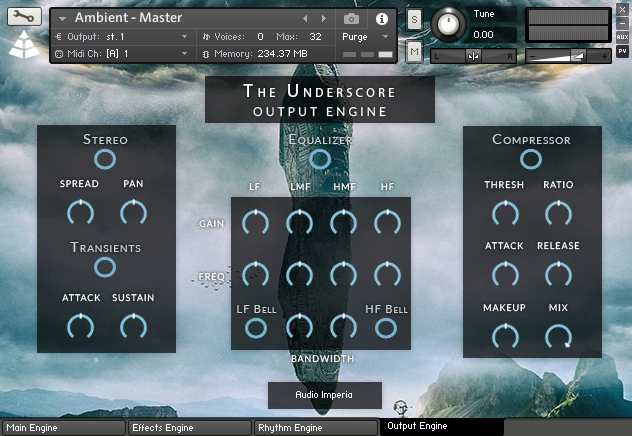Screen dimensions: 632x436
Task: Click the Compressor Ratio knob
Action: pos(558,213)
